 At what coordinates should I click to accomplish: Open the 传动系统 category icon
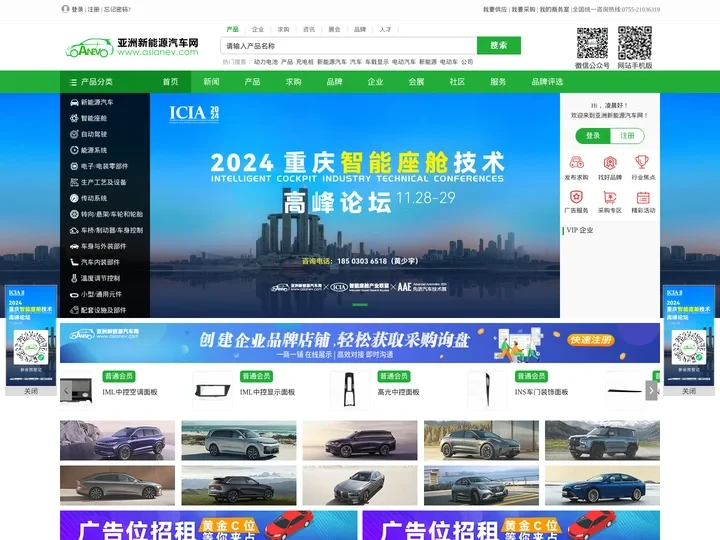(x=74, y=198)
